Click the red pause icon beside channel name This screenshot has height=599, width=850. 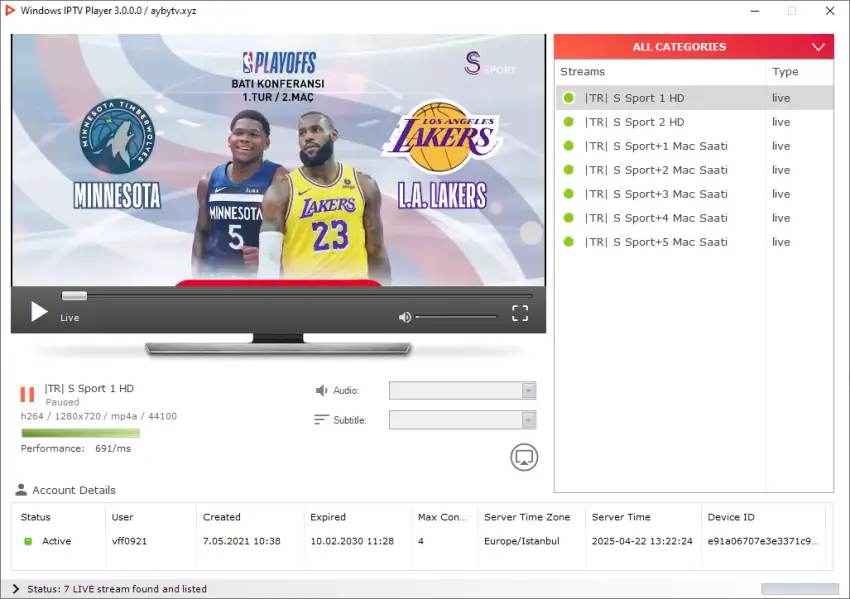[x=27, y=394]
